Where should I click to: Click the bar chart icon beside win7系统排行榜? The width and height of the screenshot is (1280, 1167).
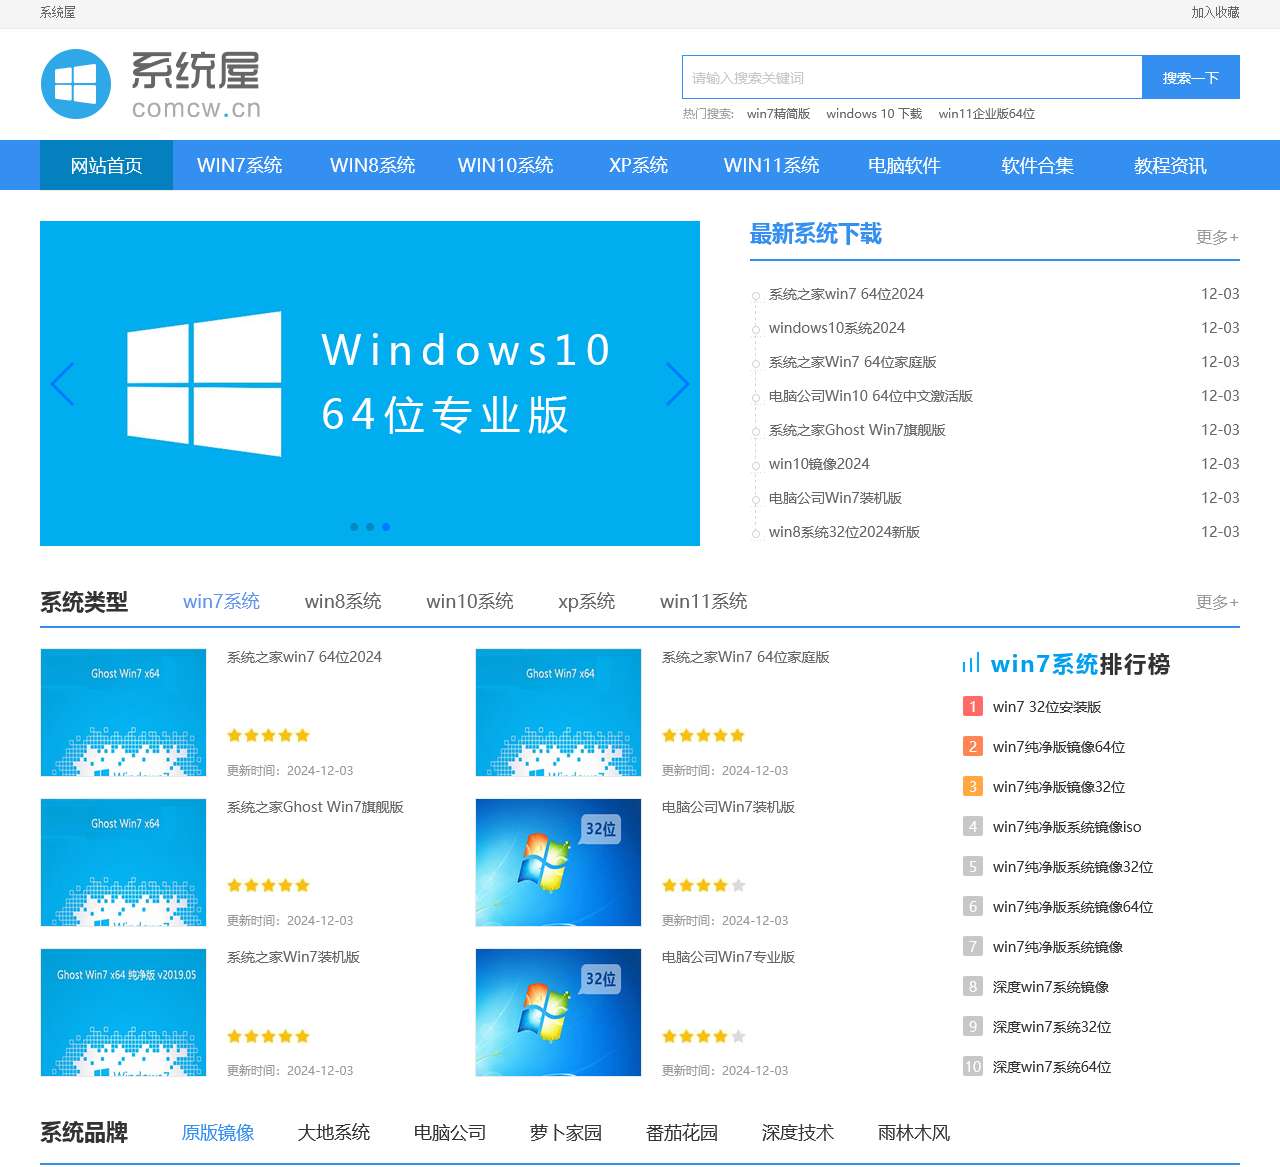(x=970, y=663)
